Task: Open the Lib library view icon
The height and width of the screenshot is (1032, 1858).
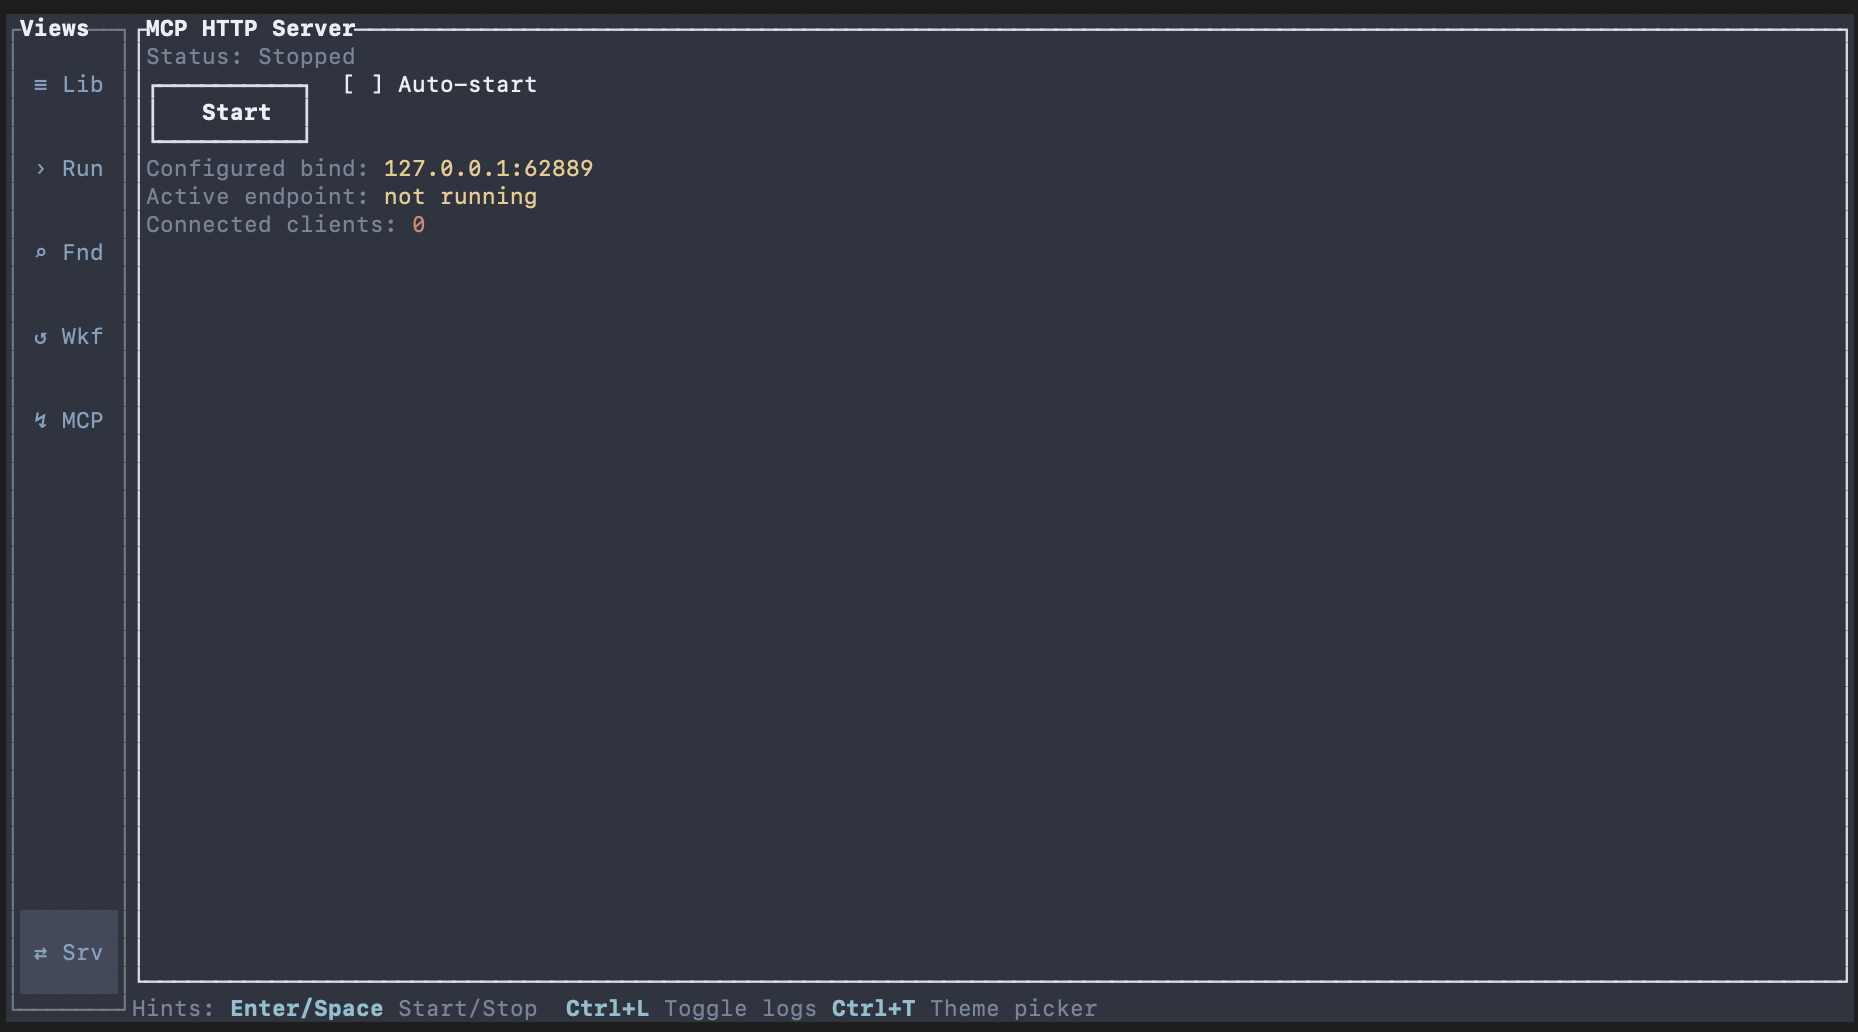Action: (x=41, y=85)
